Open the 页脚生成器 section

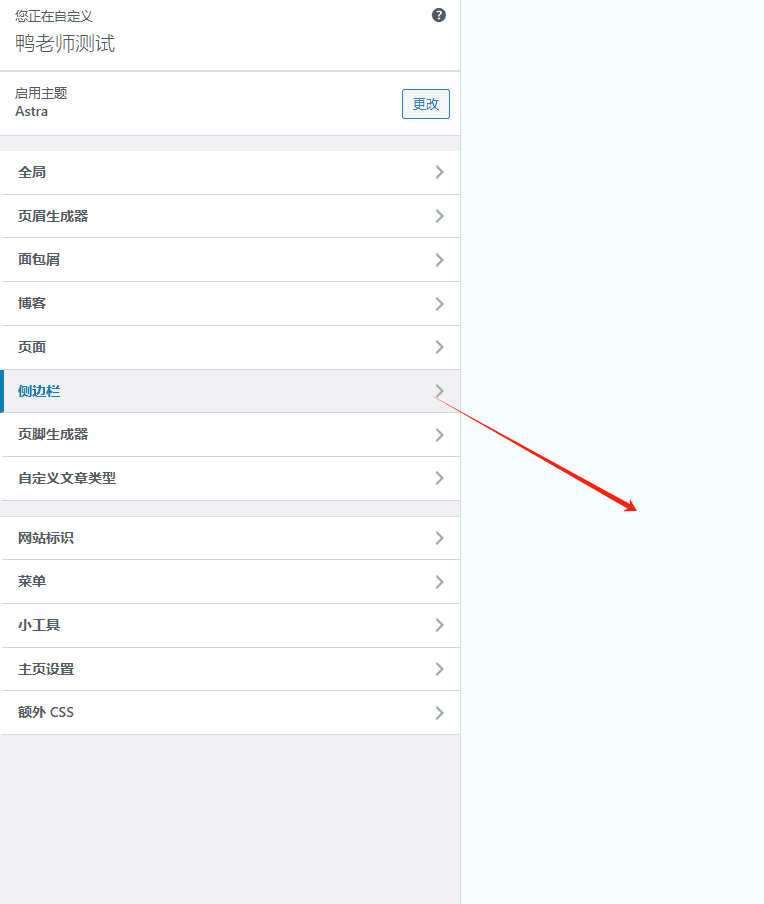point(230,435)
